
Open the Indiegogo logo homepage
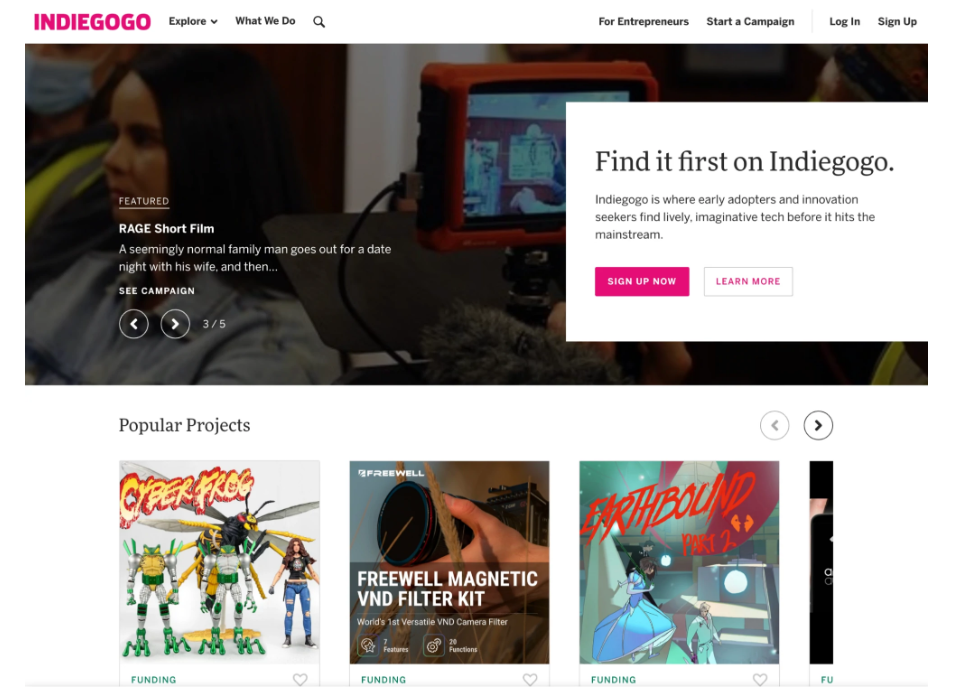coord(92,22)
